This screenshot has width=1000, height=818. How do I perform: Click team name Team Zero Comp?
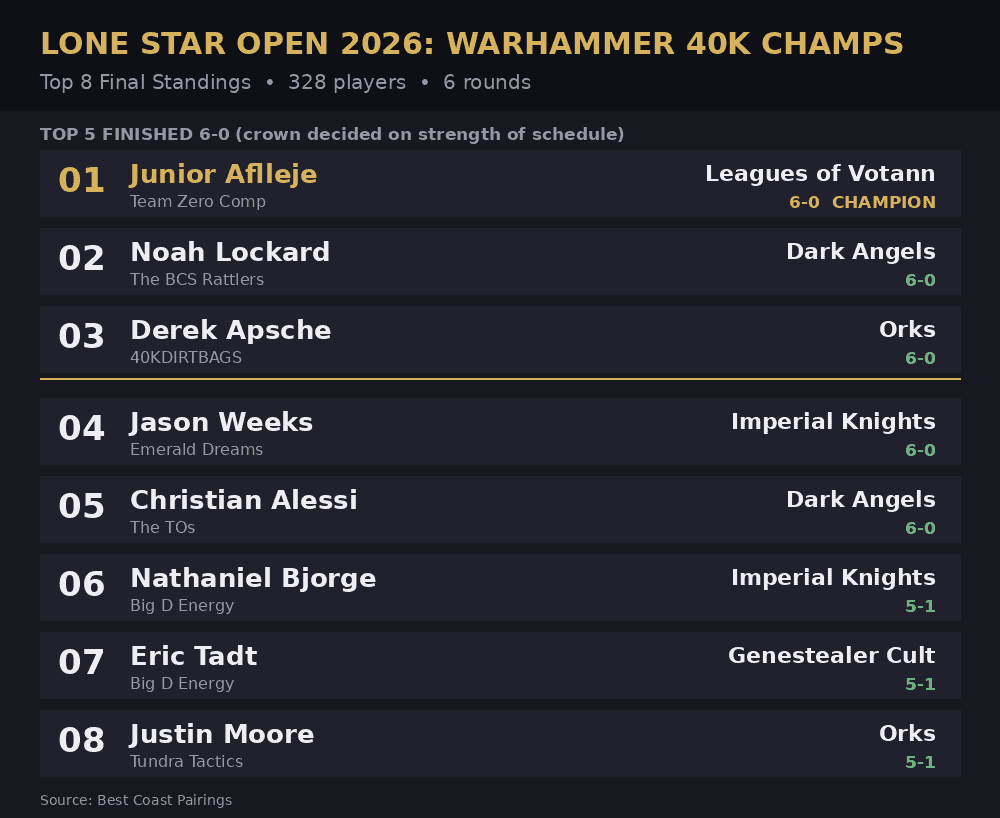198,201
